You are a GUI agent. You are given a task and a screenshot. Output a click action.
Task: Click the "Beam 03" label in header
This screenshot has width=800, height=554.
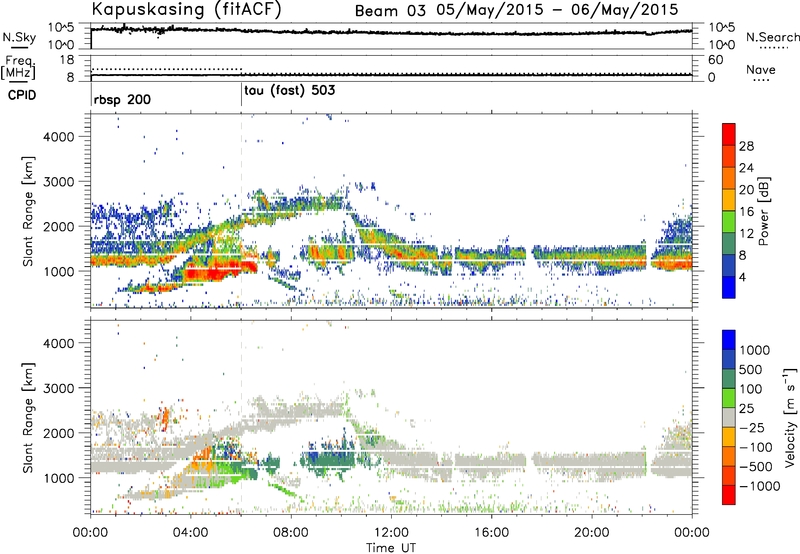click(x=390, y=11)
